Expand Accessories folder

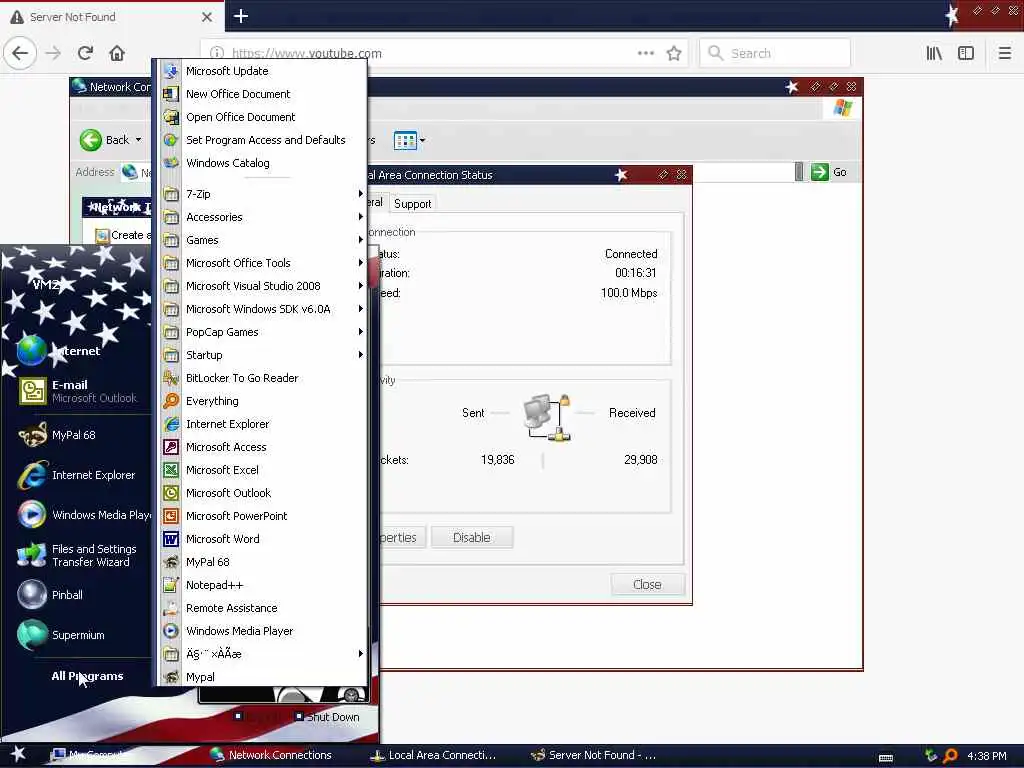point(263,217)
